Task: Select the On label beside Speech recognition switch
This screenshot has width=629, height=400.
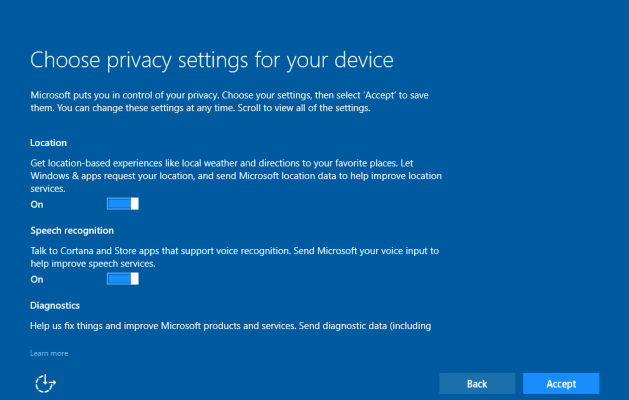Action: coord(37,280)
